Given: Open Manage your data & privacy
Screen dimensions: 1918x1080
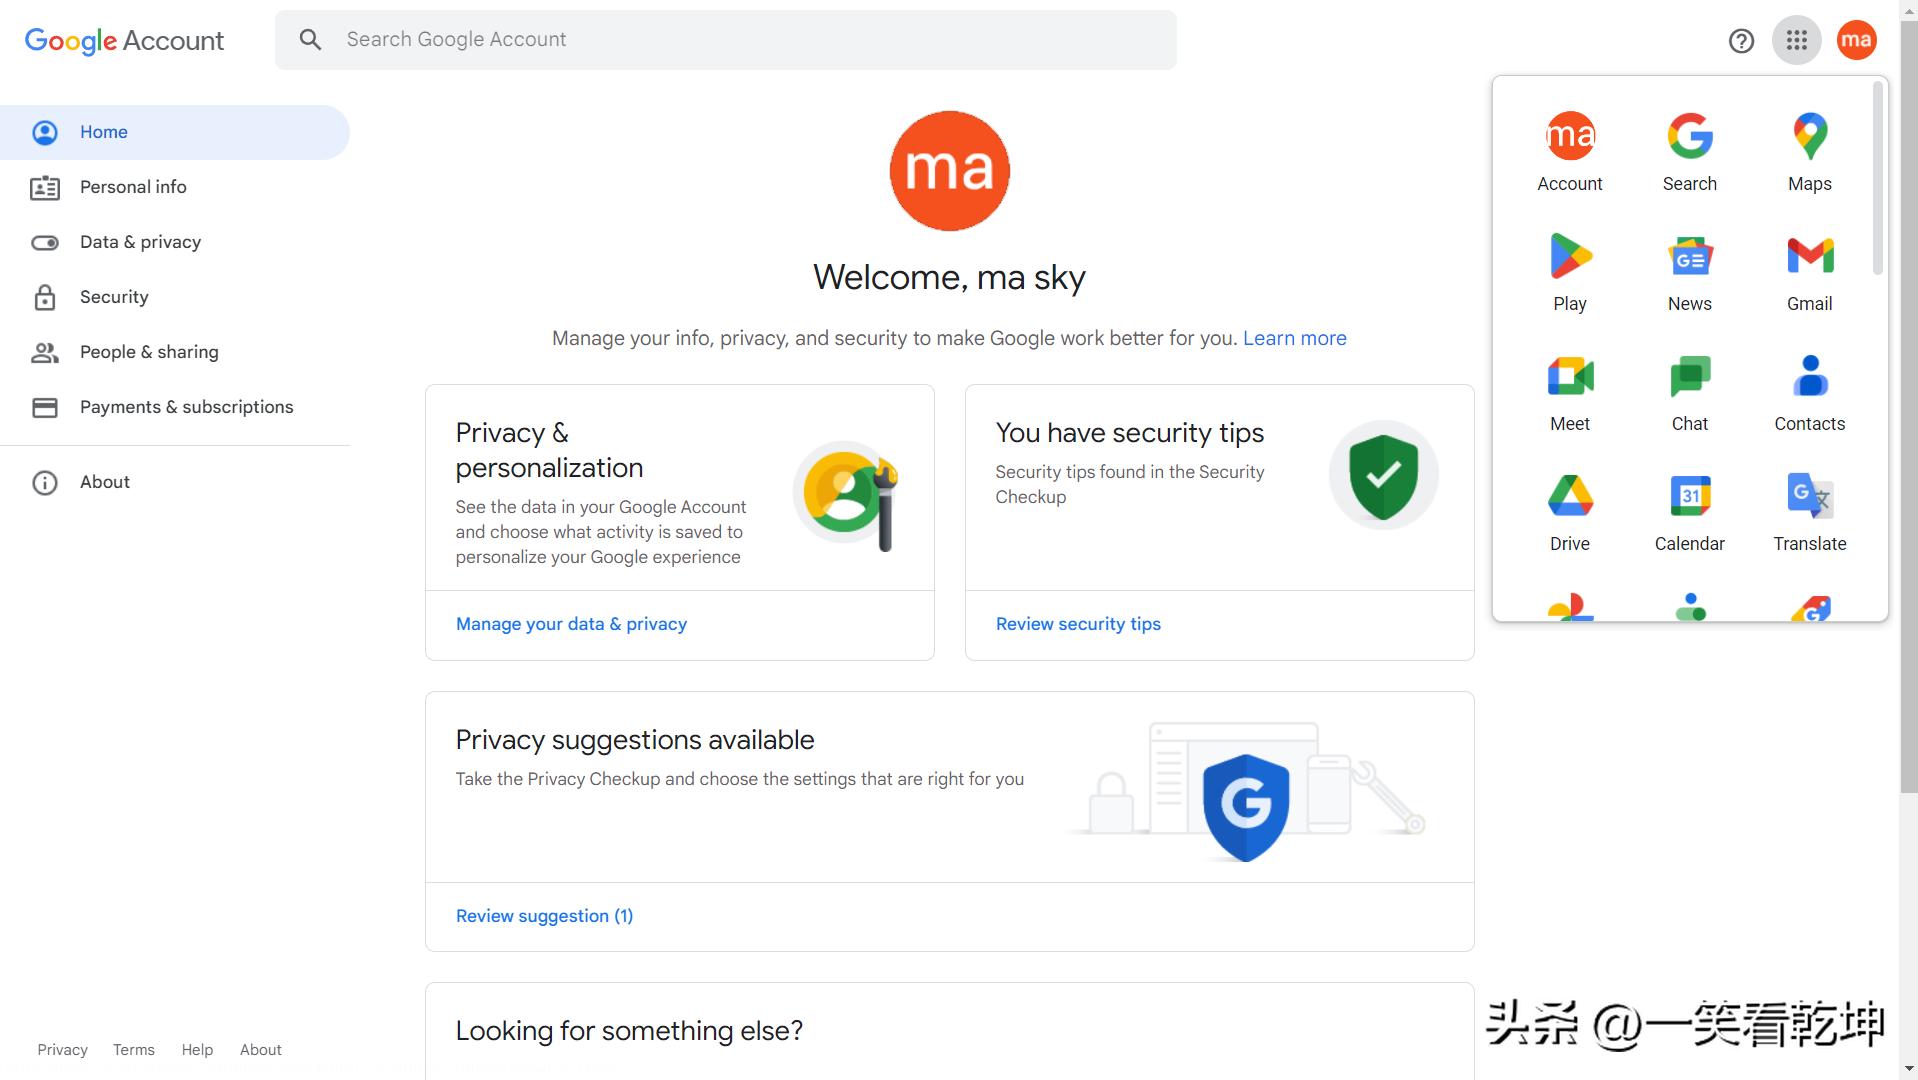Looking at the screenshot, I should pyautogui.click(x=571, y=623).
